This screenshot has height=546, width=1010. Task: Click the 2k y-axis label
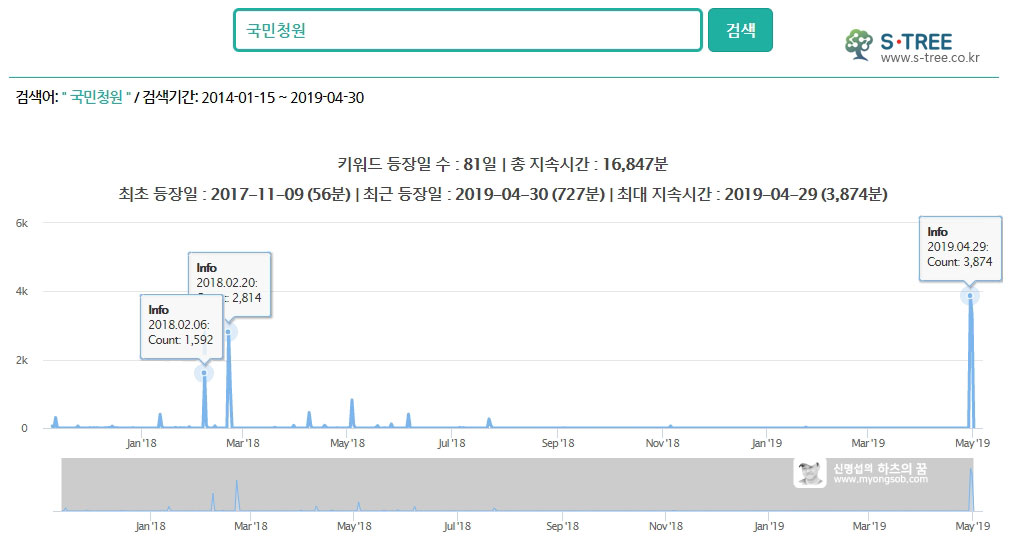(x=22, y=361)
